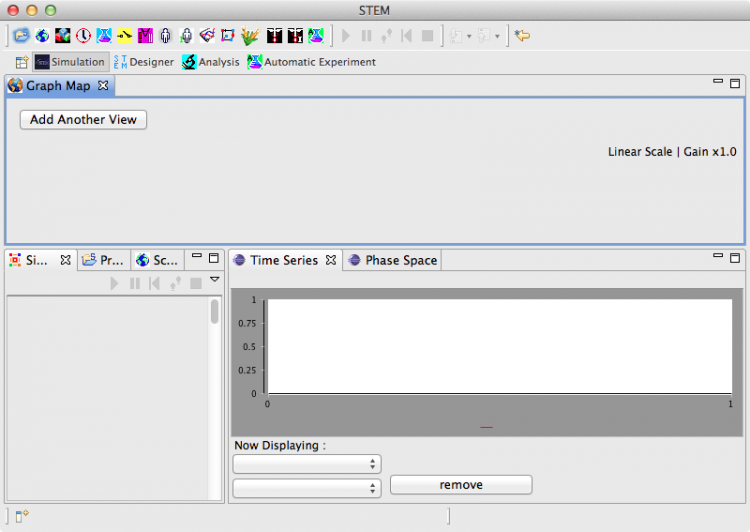This screenshot has height=532, width=750.
Task: Open the second dropdown beside the remove button
Action: (306, 488)
